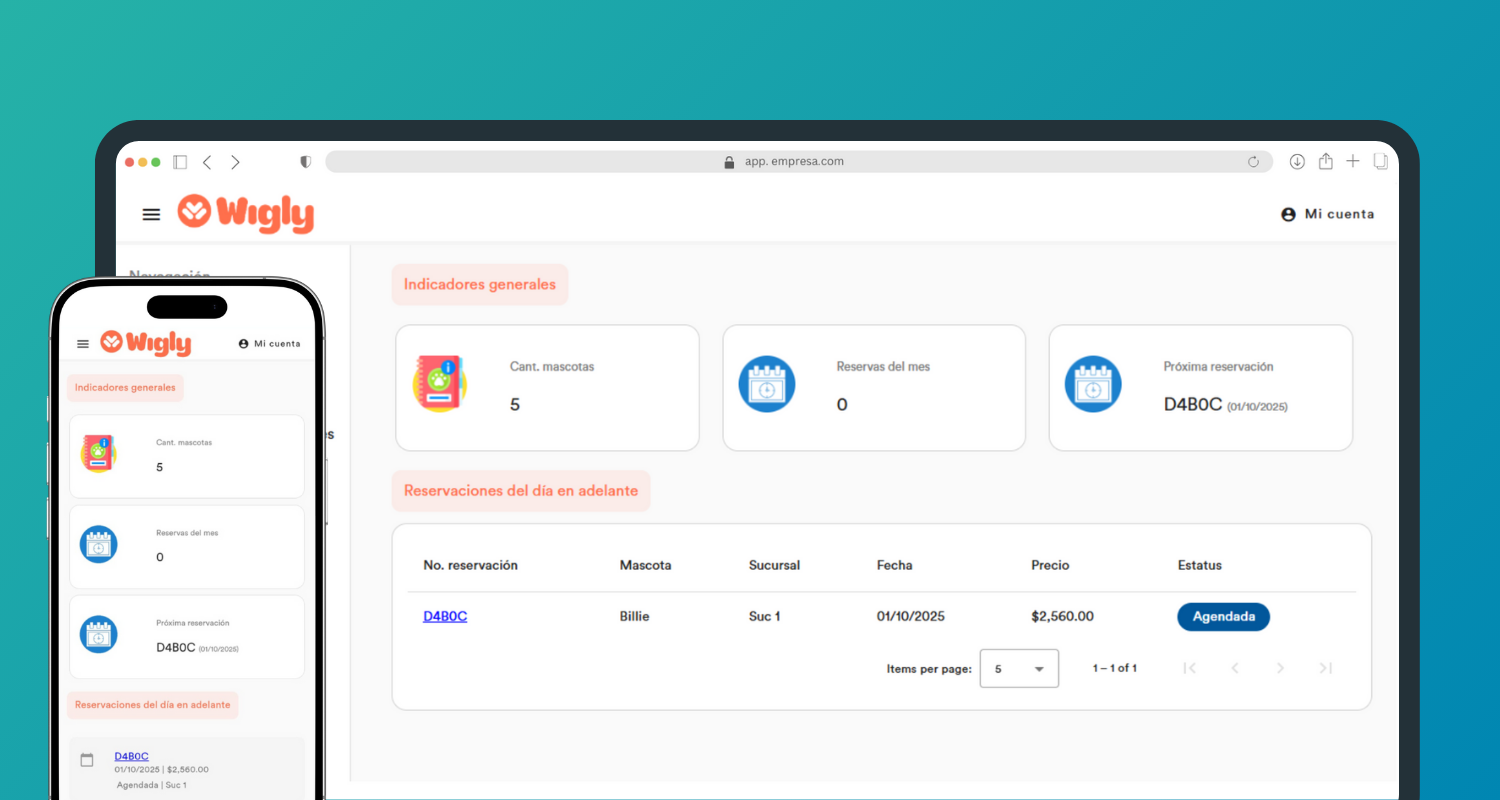Screen dimensions: 1500x800
Task: Click the browser sidebar toggle icon
Action: coord(180,162)
